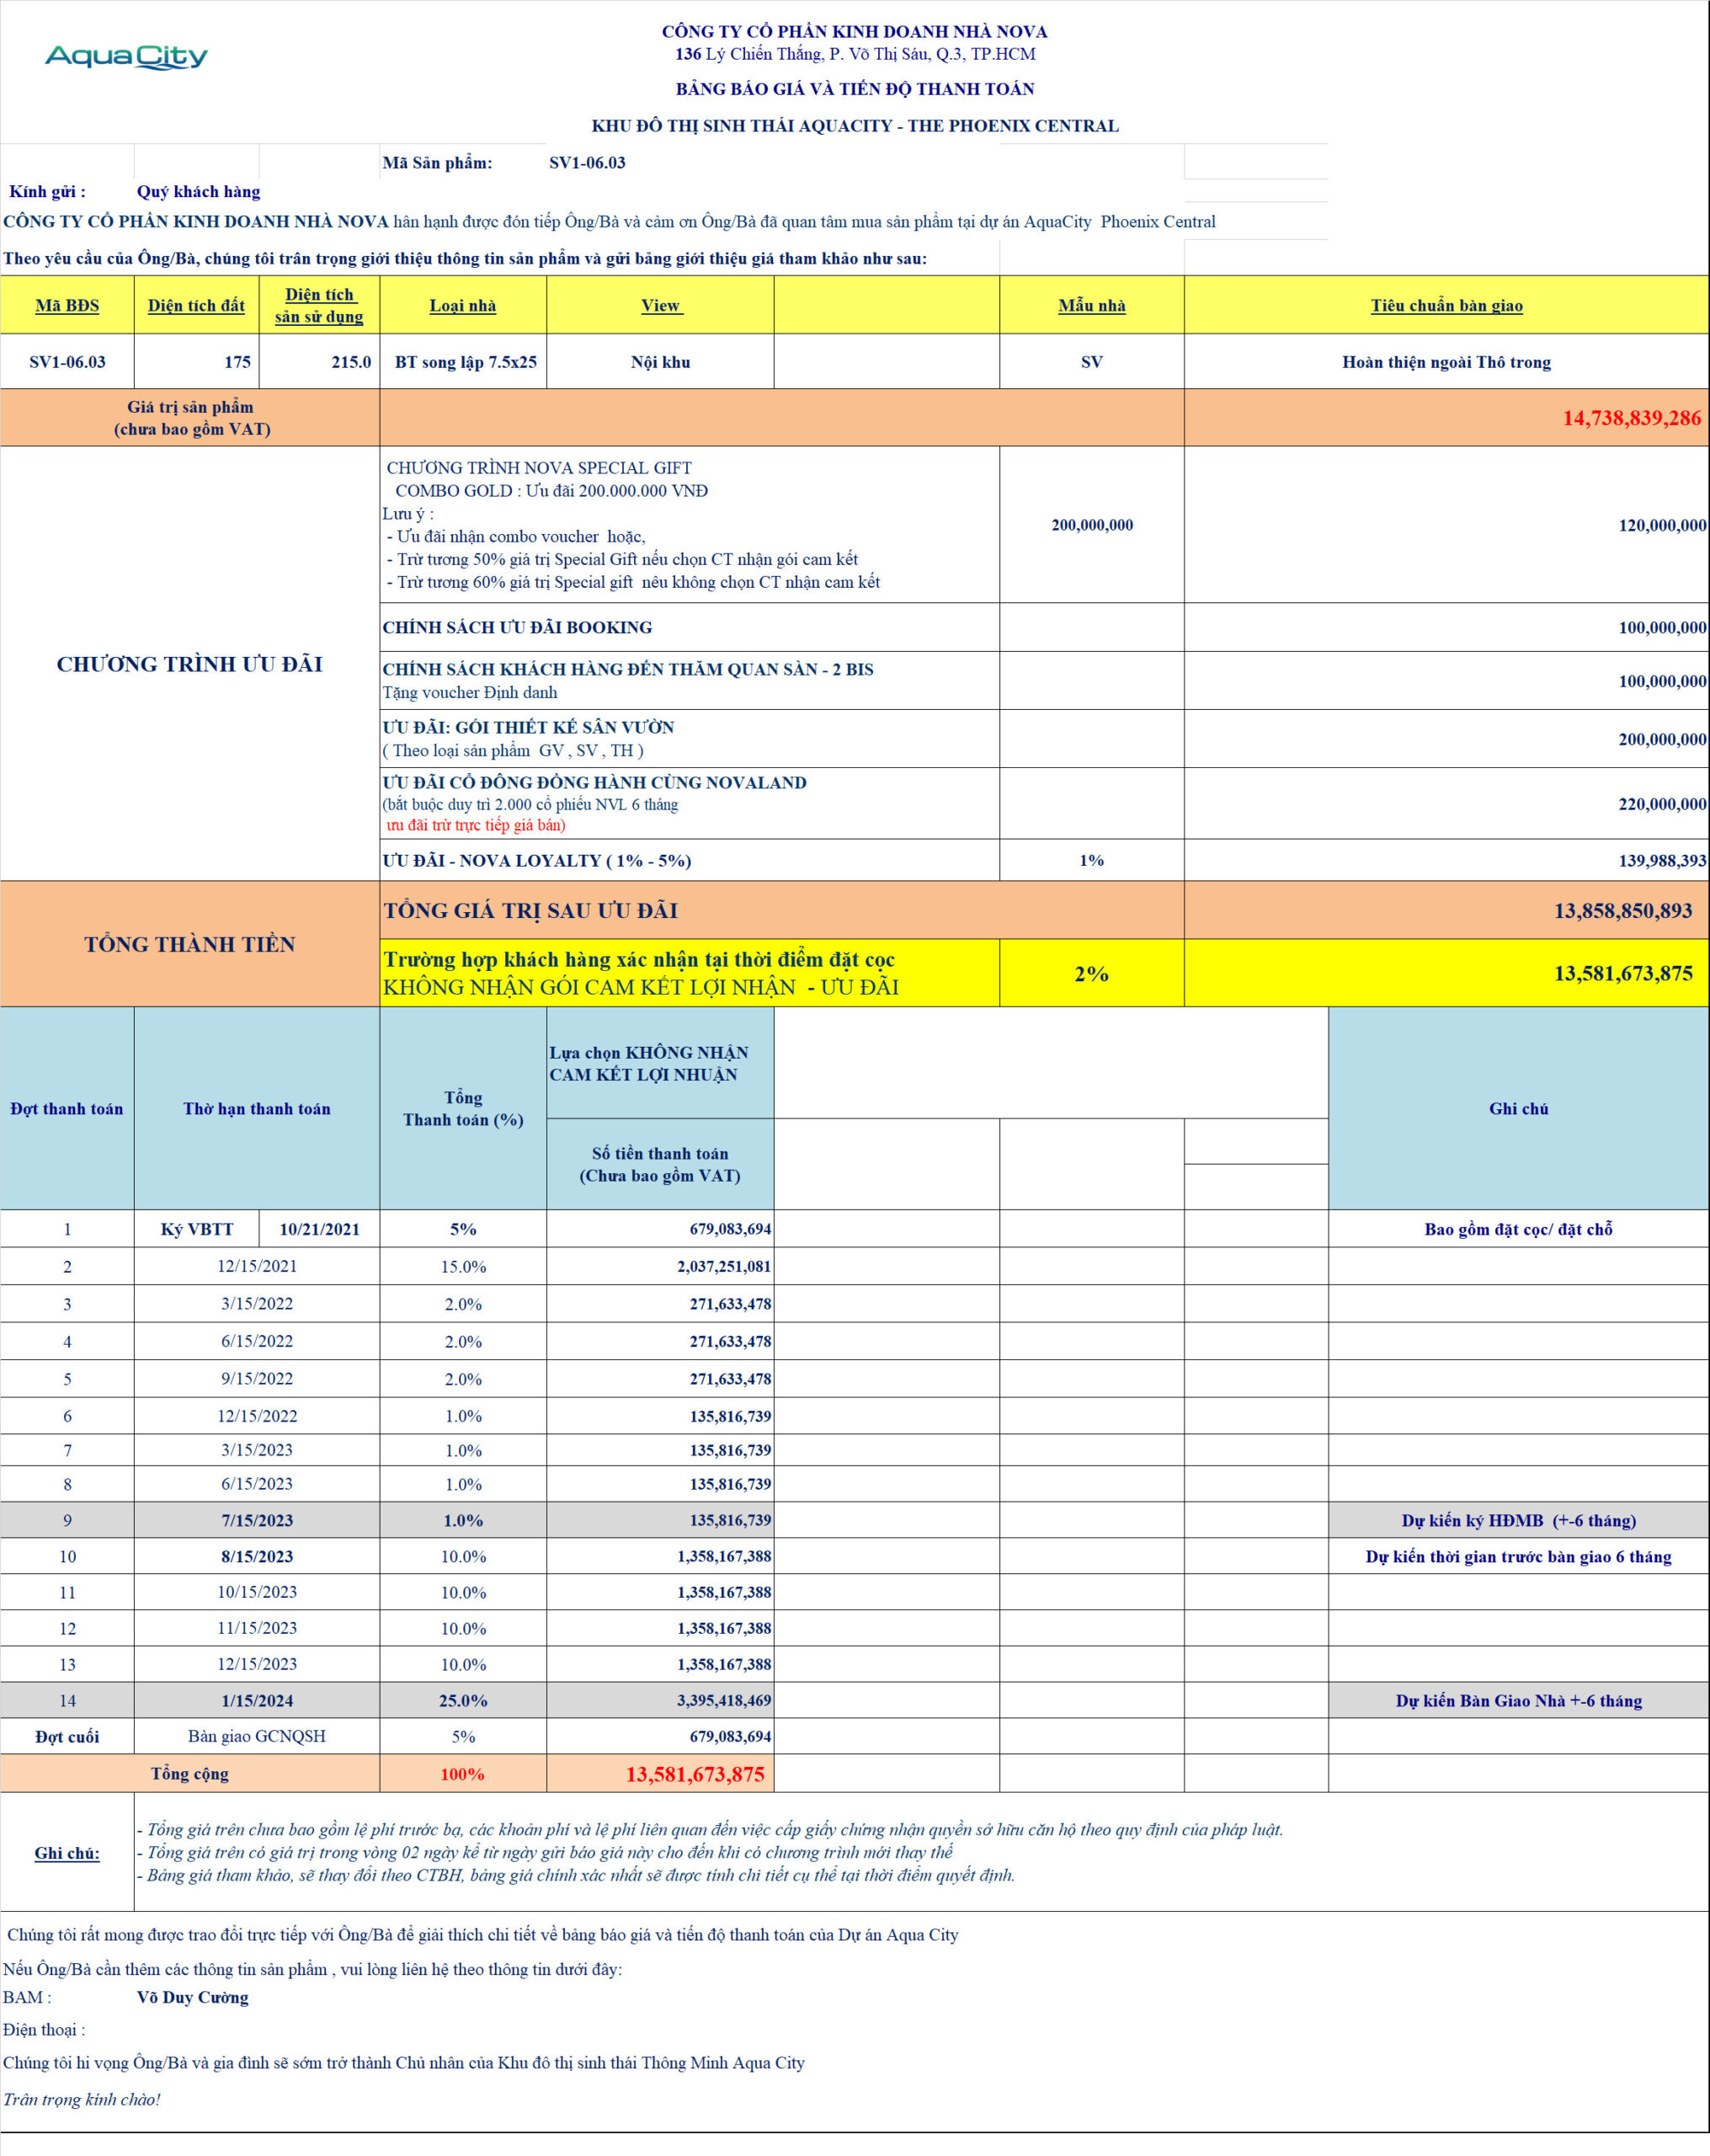
Task: Click the 'TỔNG THÀNH TIỀN' merged cell
Action: (190, 944)
